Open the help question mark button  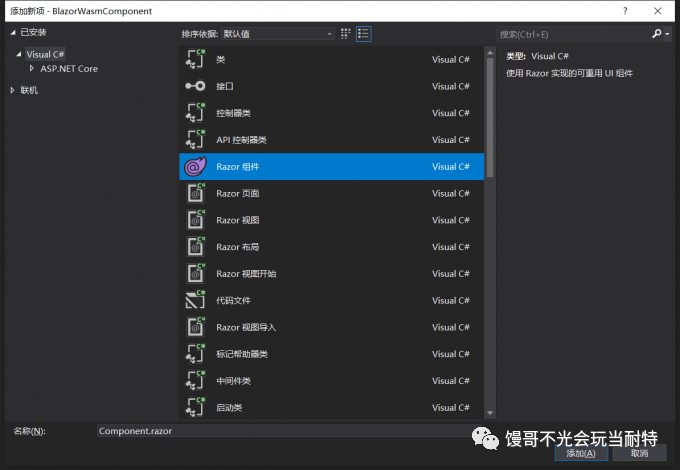pyautogui.click(x=625, y=11)
